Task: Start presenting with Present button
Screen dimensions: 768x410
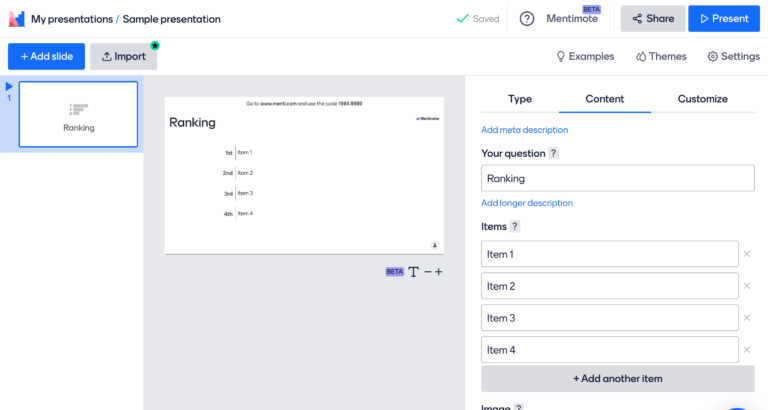Action: click(724, 19)
